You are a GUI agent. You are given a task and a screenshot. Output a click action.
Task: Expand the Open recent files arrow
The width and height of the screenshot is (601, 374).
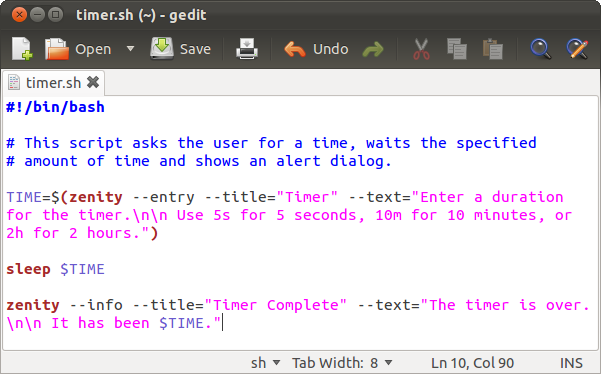click(130, 49)
